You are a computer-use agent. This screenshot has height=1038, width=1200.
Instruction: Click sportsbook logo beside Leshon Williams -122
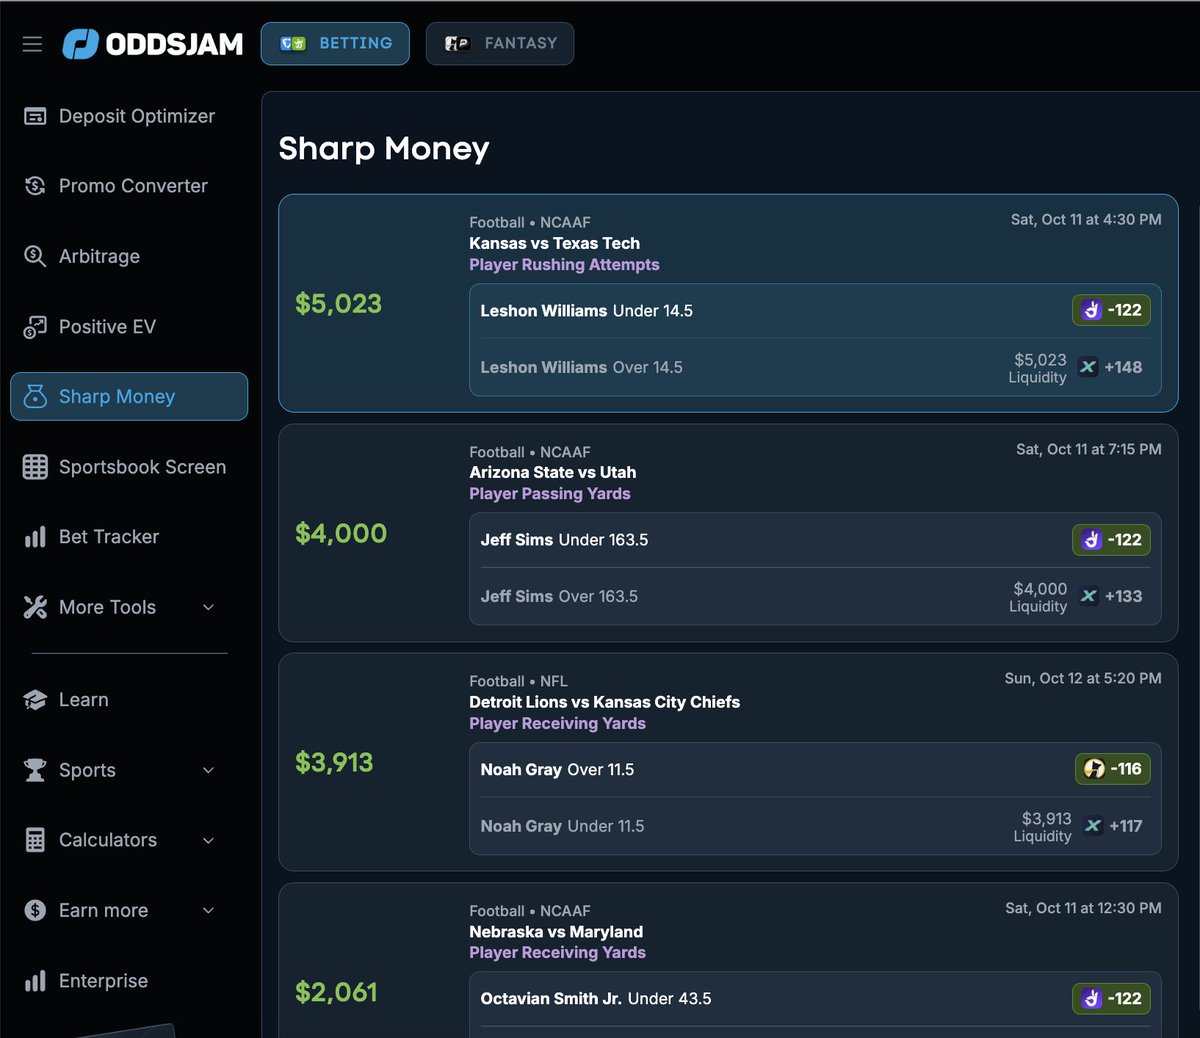1091,310
